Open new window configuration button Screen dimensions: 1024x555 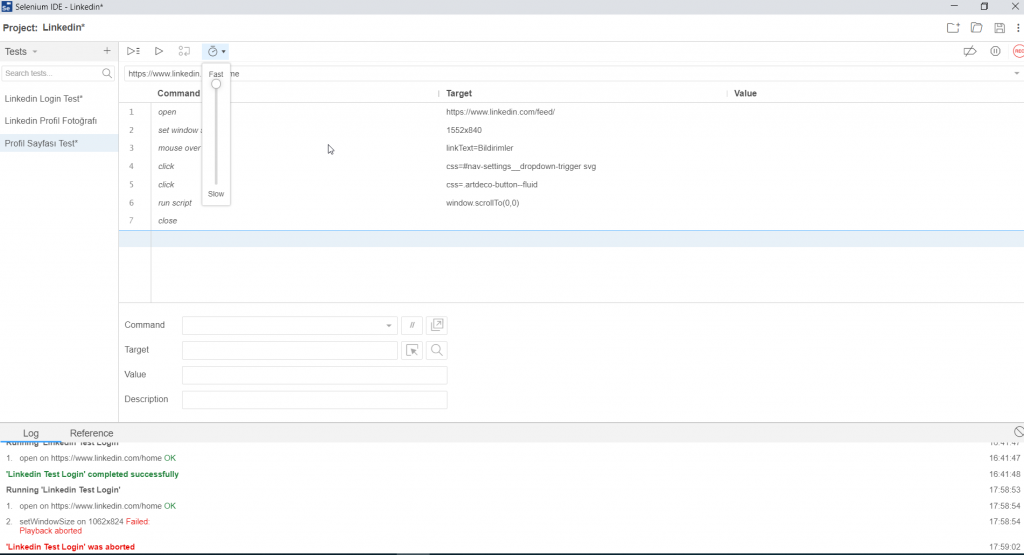pyautogui.click(x=437, y=325)
